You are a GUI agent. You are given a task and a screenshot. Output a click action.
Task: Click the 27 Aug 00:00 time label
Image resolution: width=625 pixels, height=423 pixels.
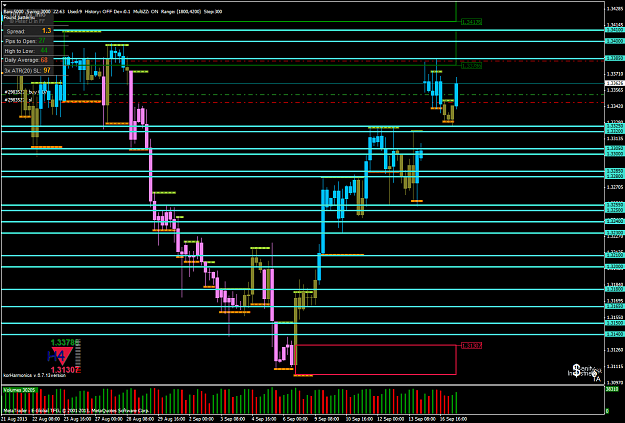(x=108, y=419)
